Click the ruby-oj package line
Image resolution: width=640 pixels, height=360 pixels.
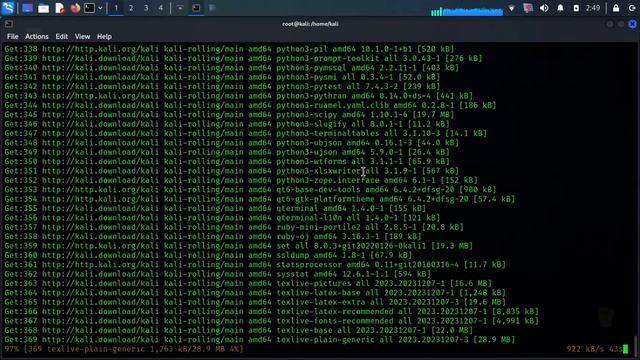[x=213, y=237]
